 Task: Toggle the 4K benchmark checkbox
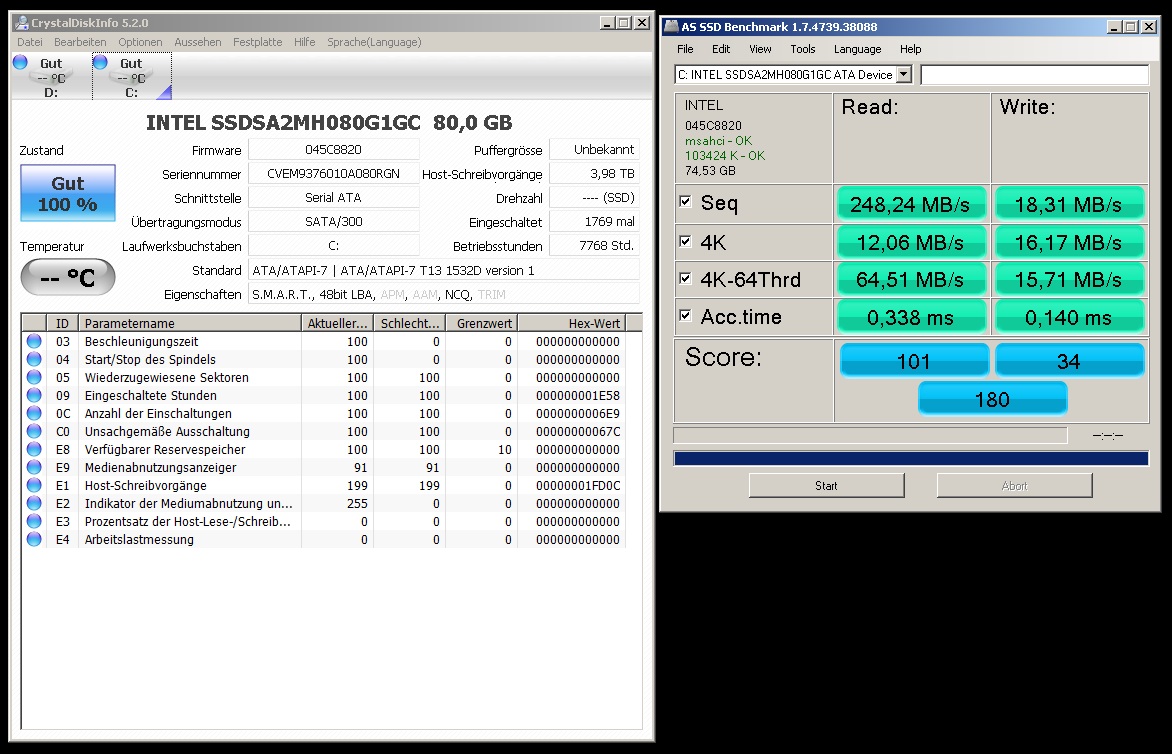(685, 241)
